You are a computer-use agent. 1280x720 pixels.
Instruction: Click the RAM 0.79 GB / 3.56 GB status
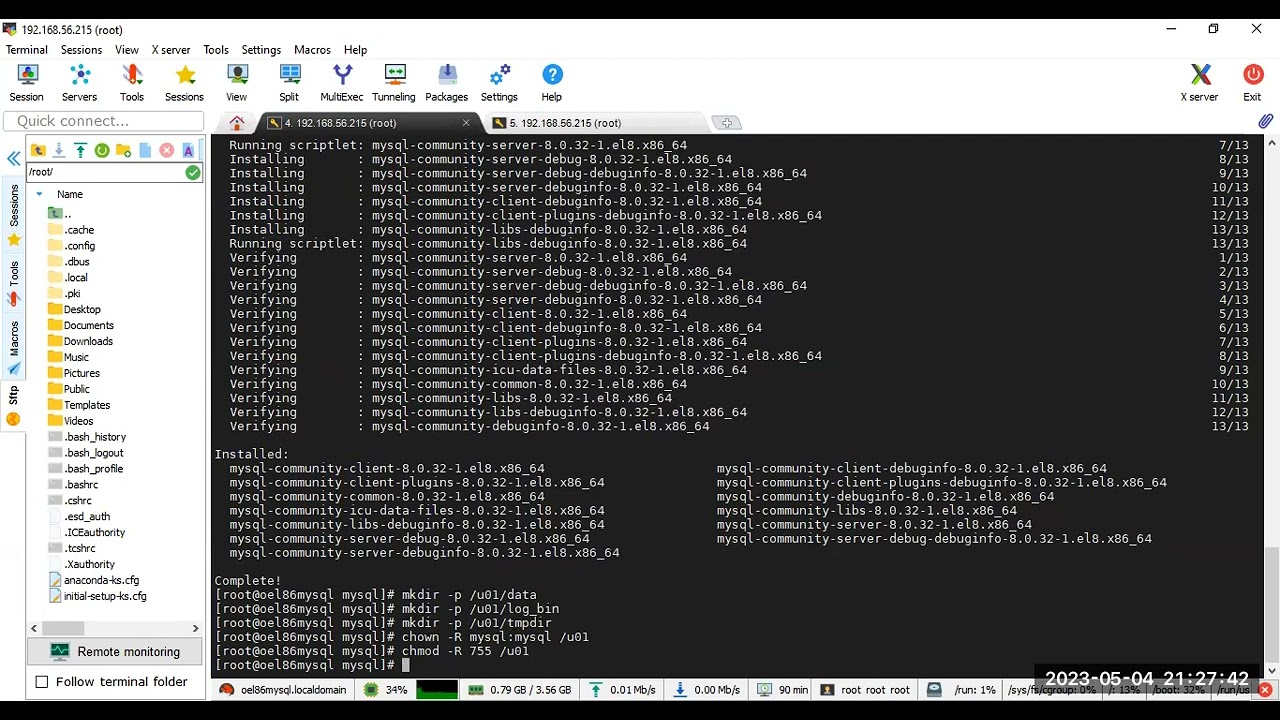coord(520,690)
